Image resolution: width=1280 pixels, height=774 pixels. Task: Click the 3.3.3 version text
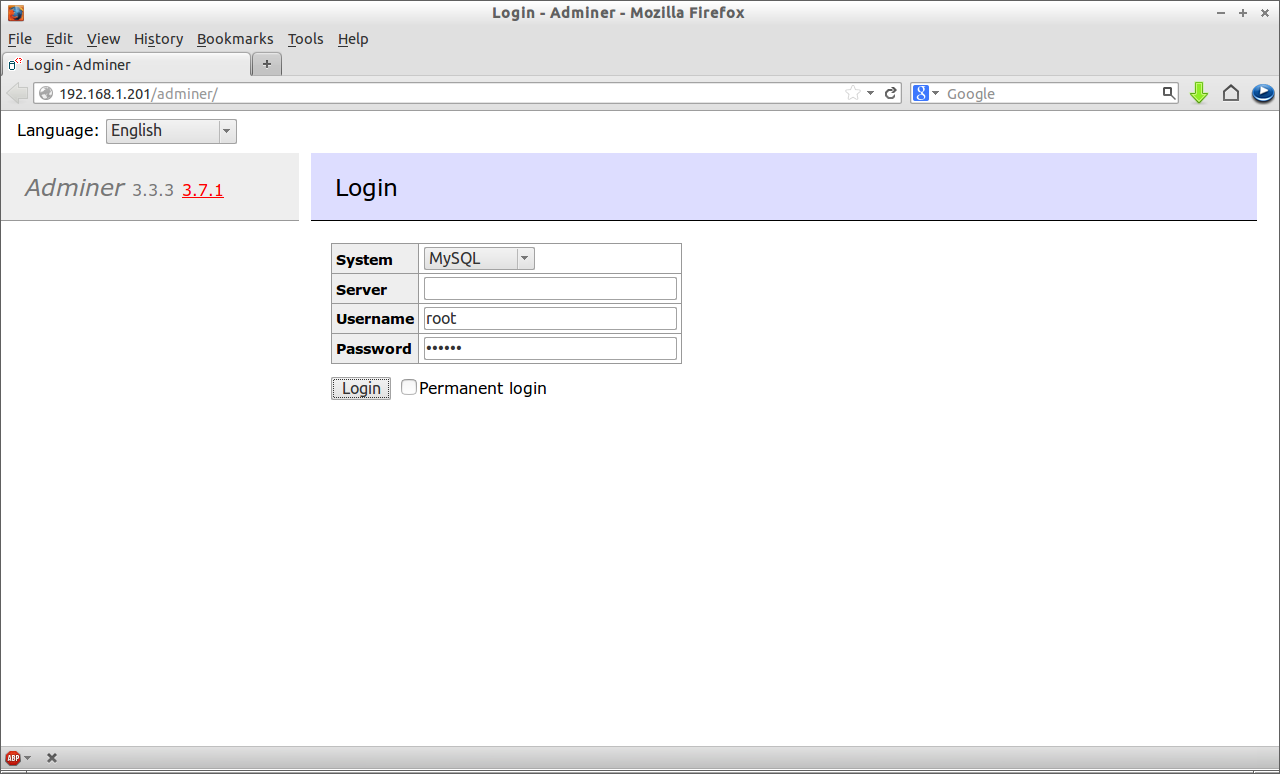153,190
